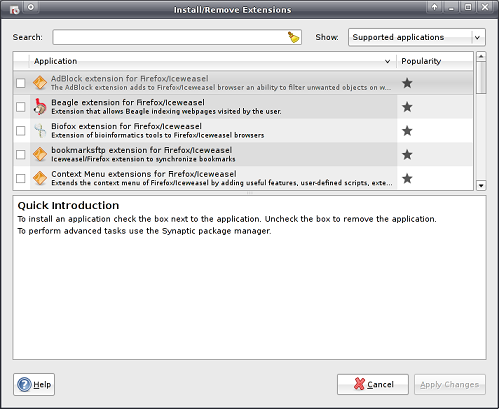Click the popularity star for Biofox

click(x=407, y=131)
